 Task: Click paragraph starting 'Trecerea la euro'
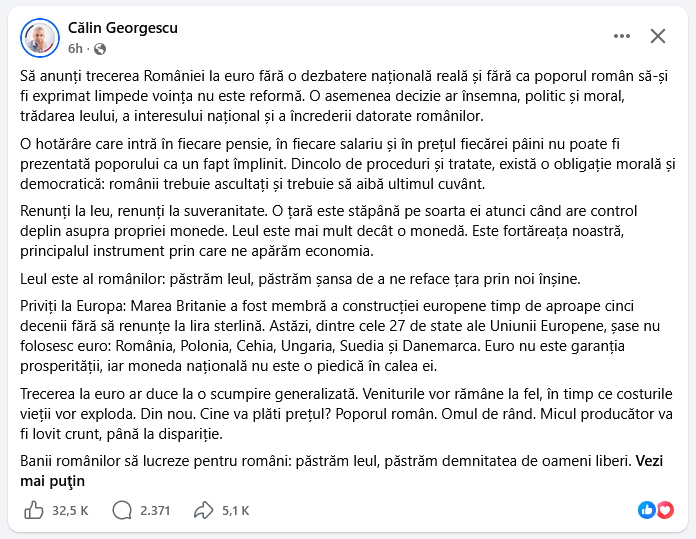pos(347,414)
